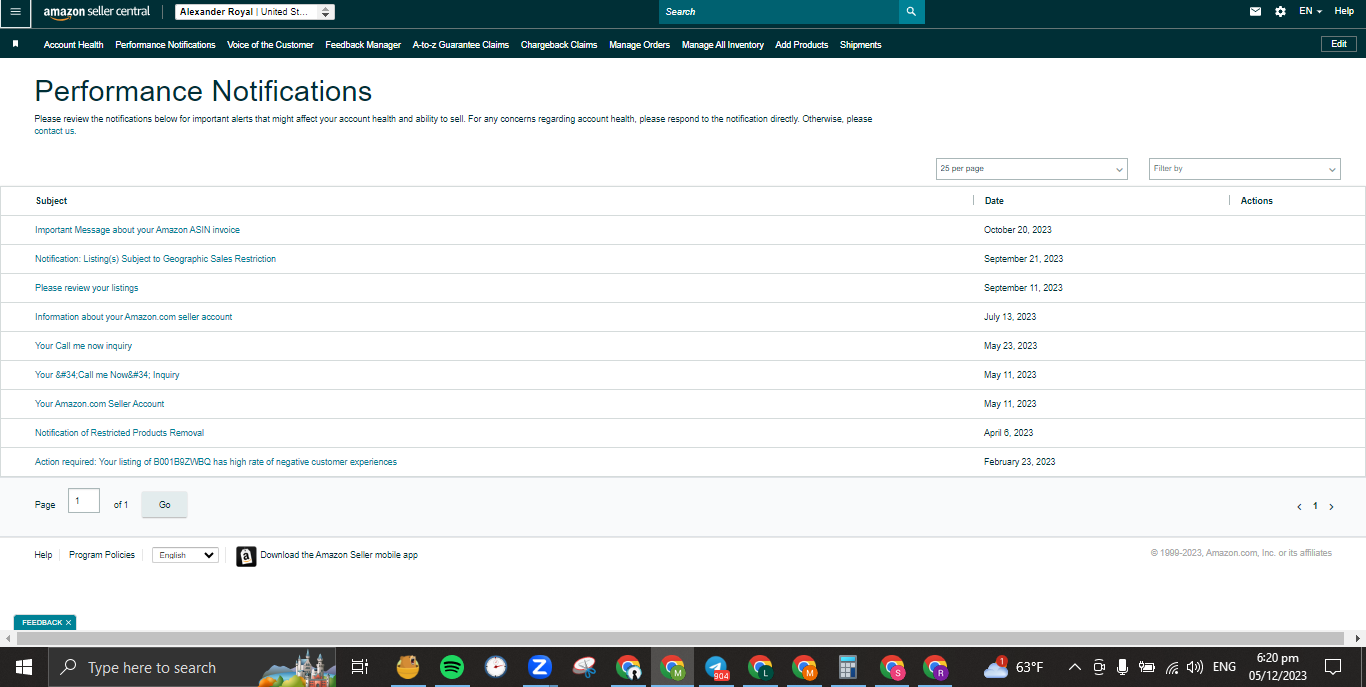
Task: Open Chargeback Claims
Action: [559, 45]
